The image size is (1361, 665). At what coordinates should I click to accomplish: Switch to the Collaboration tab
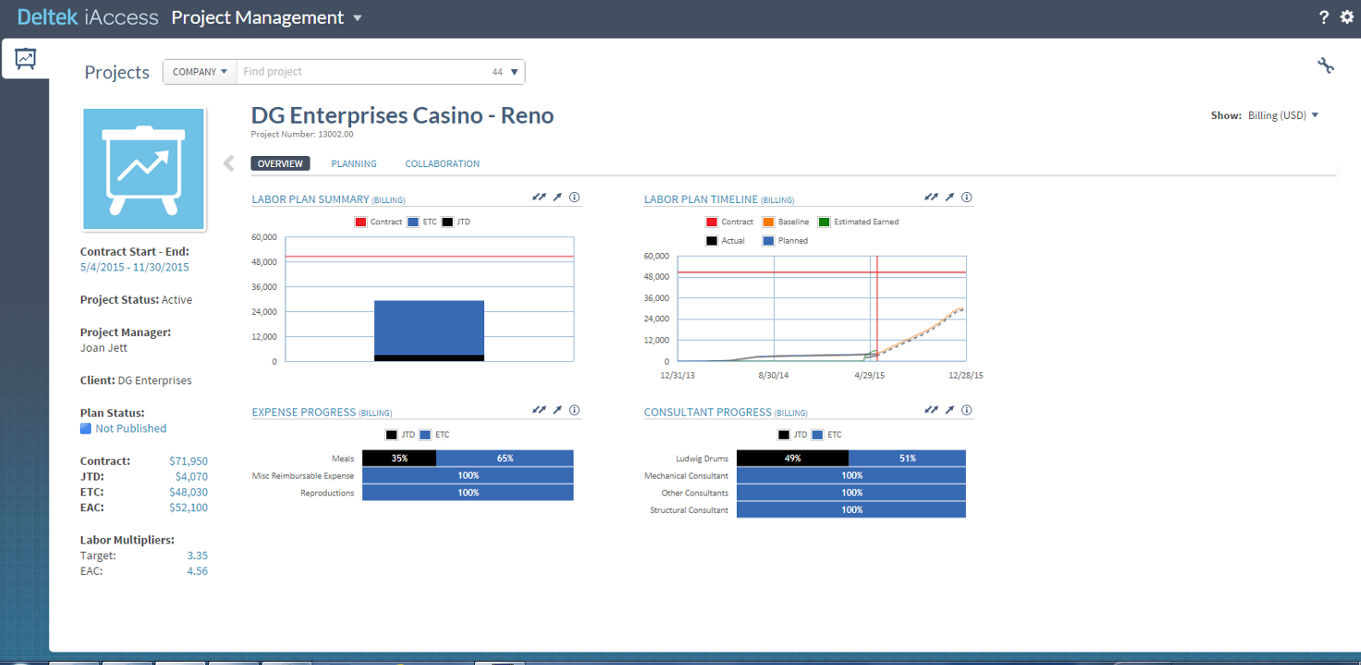coord(442,164)
